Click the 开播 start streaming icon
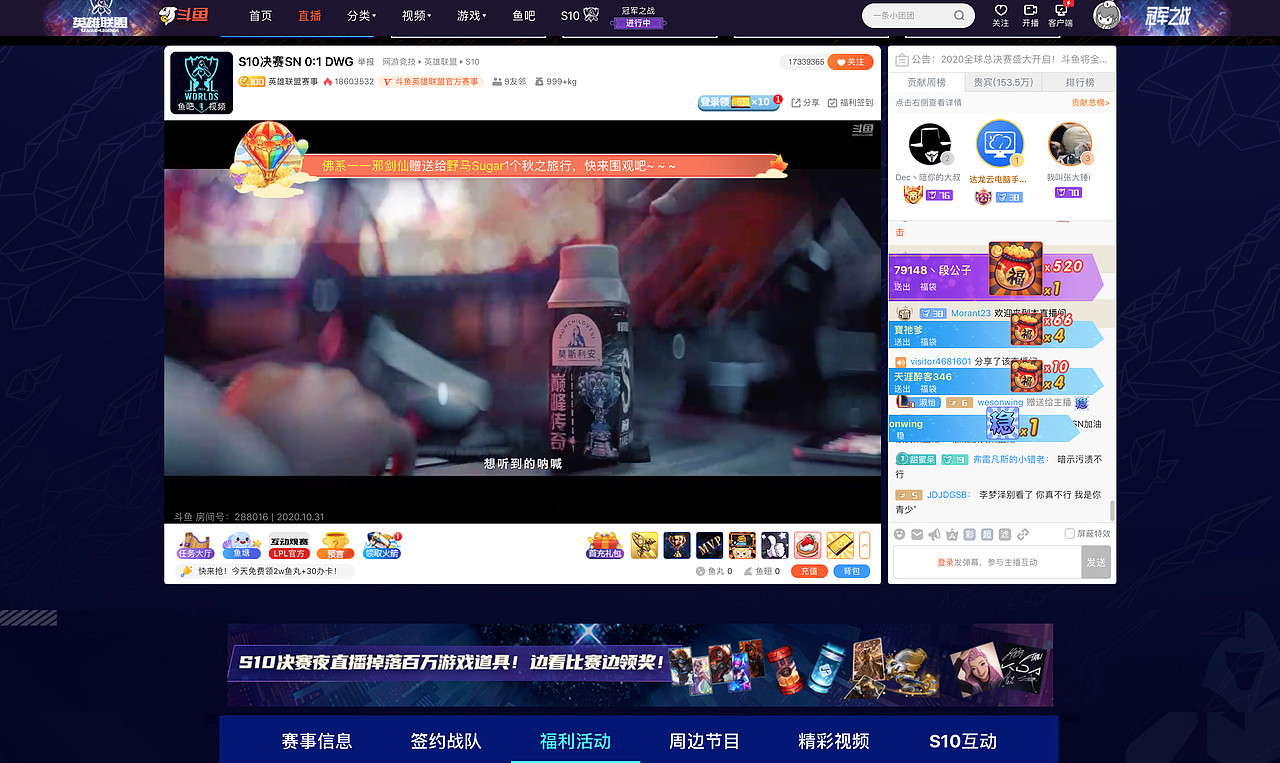Viewport: 1280px width, 763px height. 1031,15
